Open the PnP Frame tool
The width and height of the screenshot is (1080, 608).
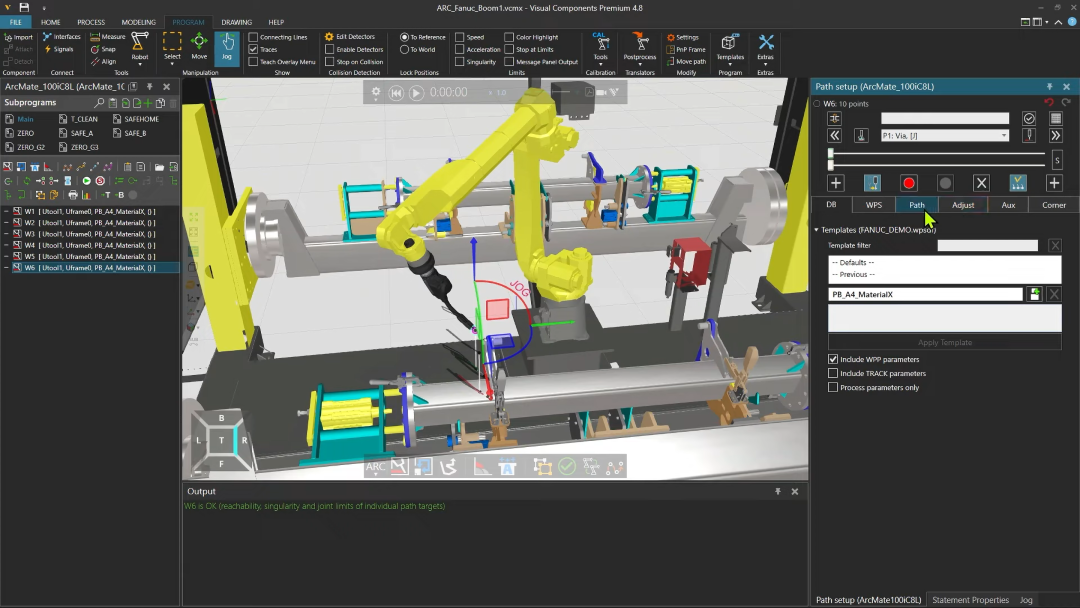(686, 50)
